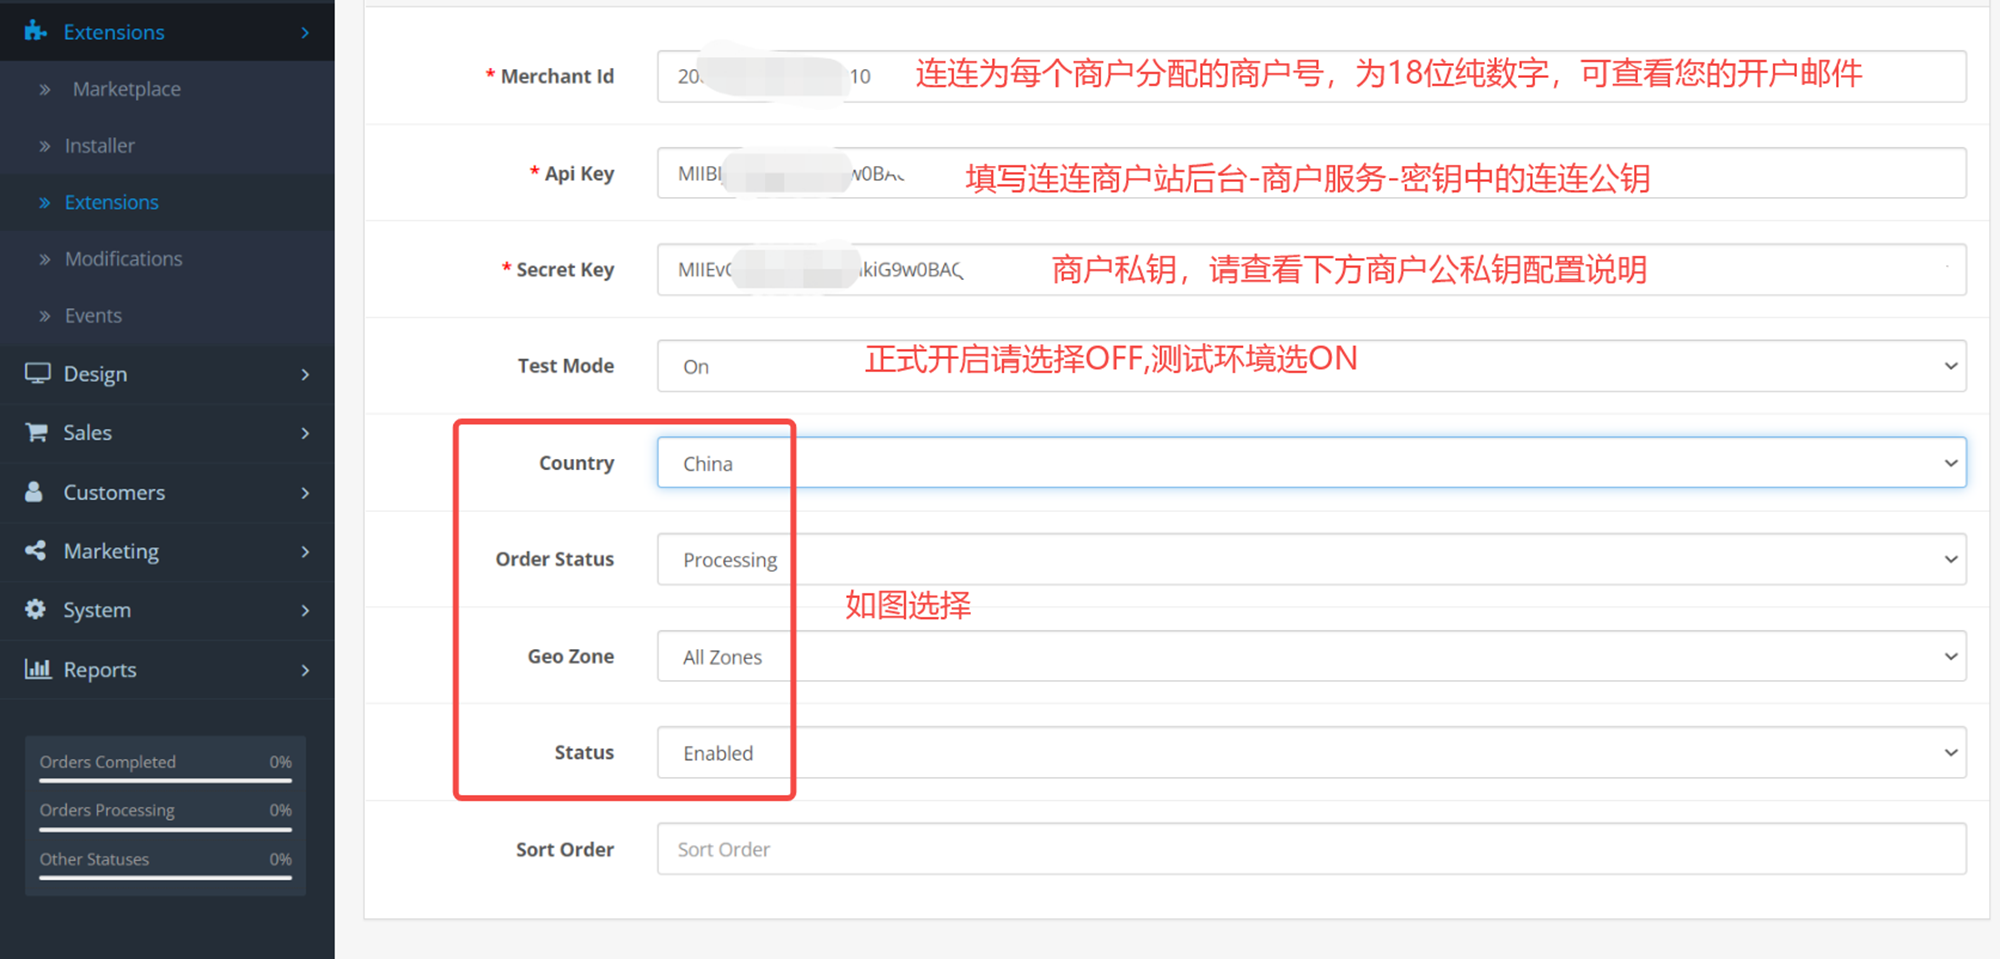Click the Orders Completed text
The width and height of the screenshot is (2000, 959).
[108, 762]
